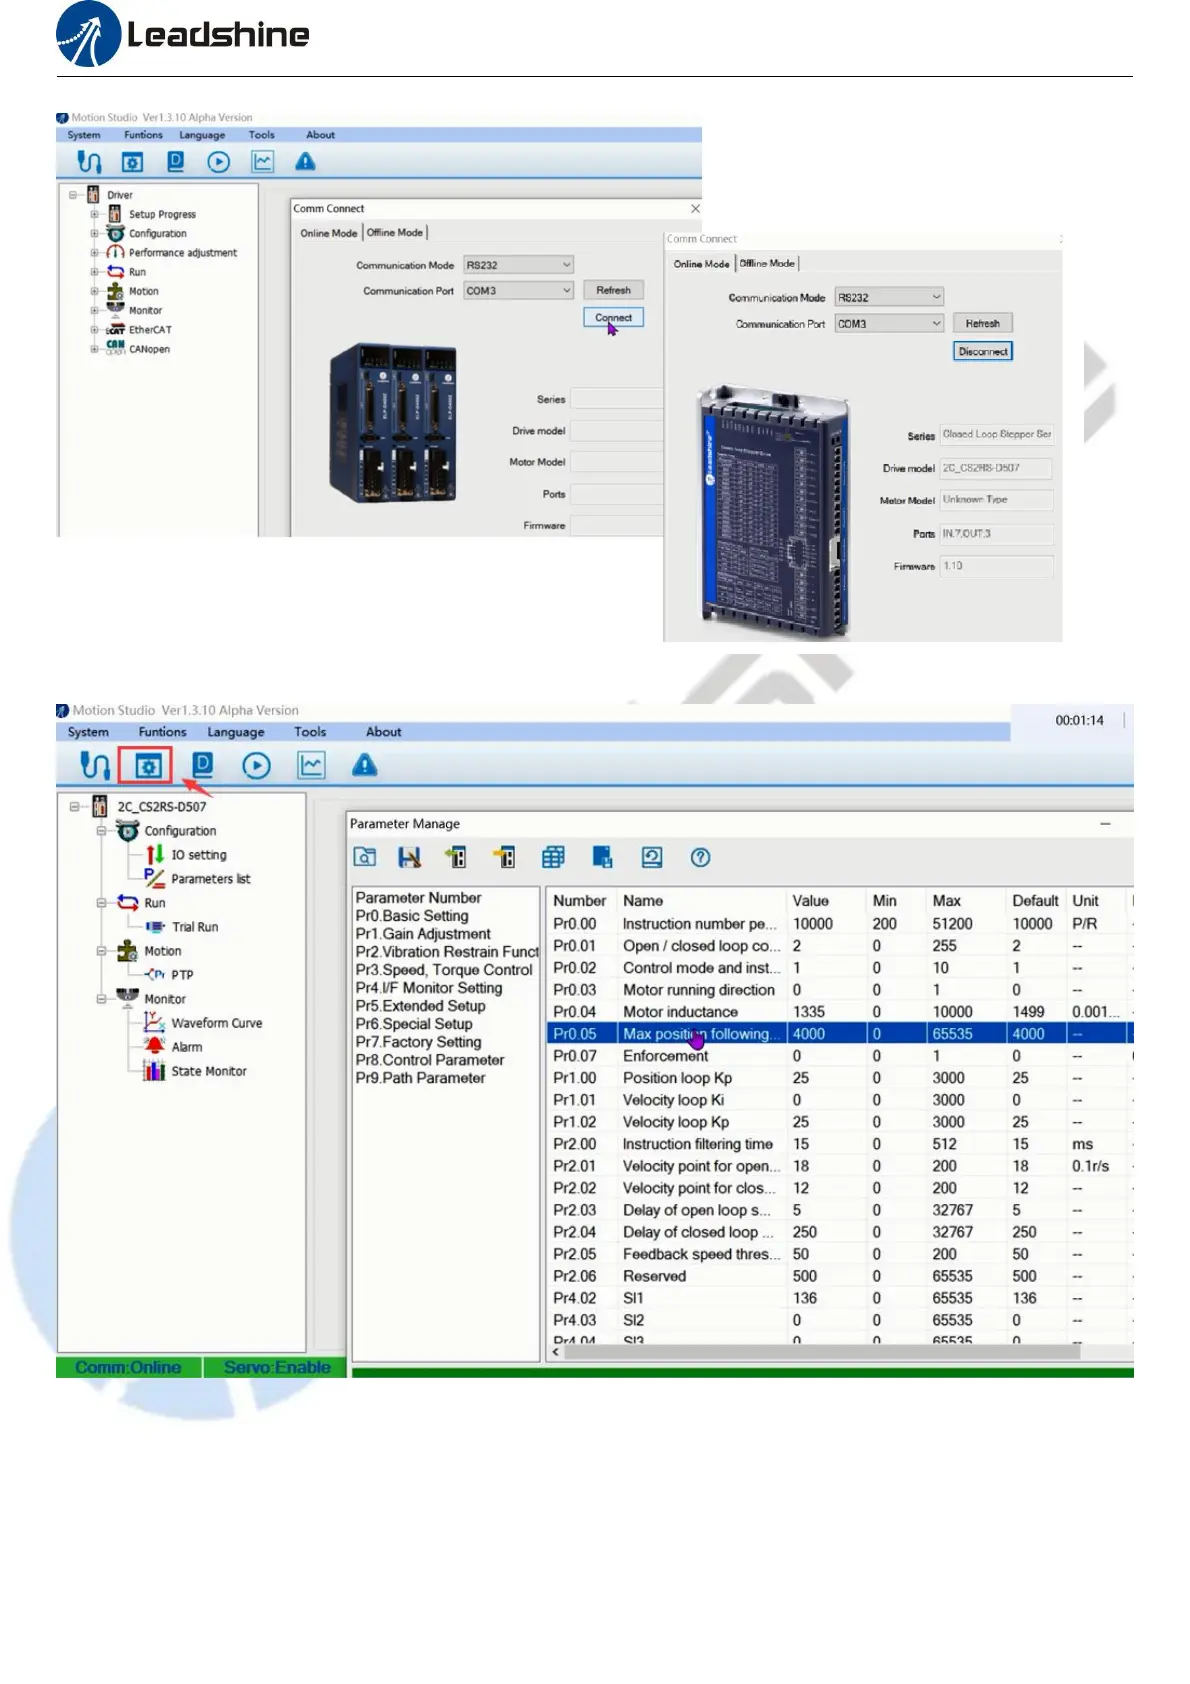Click the Connect button
This screenshot has height=1684, width=1190.
point(613,317)
